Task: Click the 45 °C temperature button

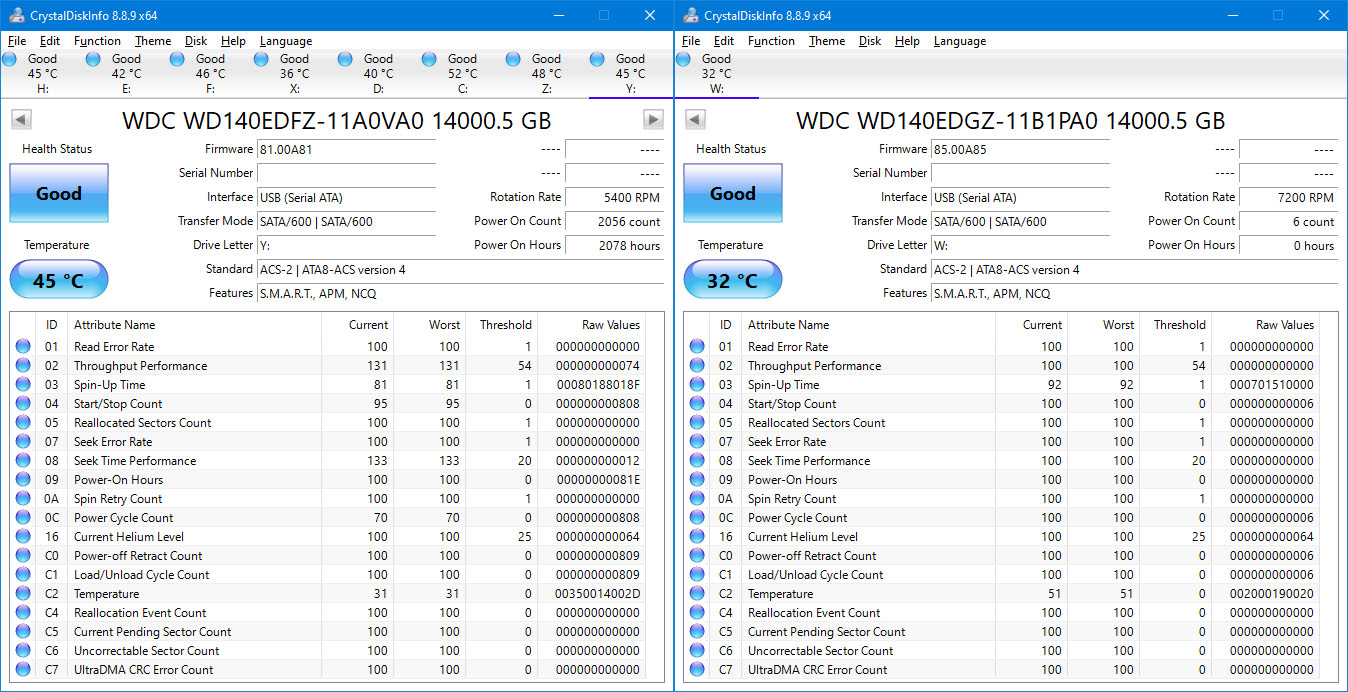Action: click(x=59, y=281)
